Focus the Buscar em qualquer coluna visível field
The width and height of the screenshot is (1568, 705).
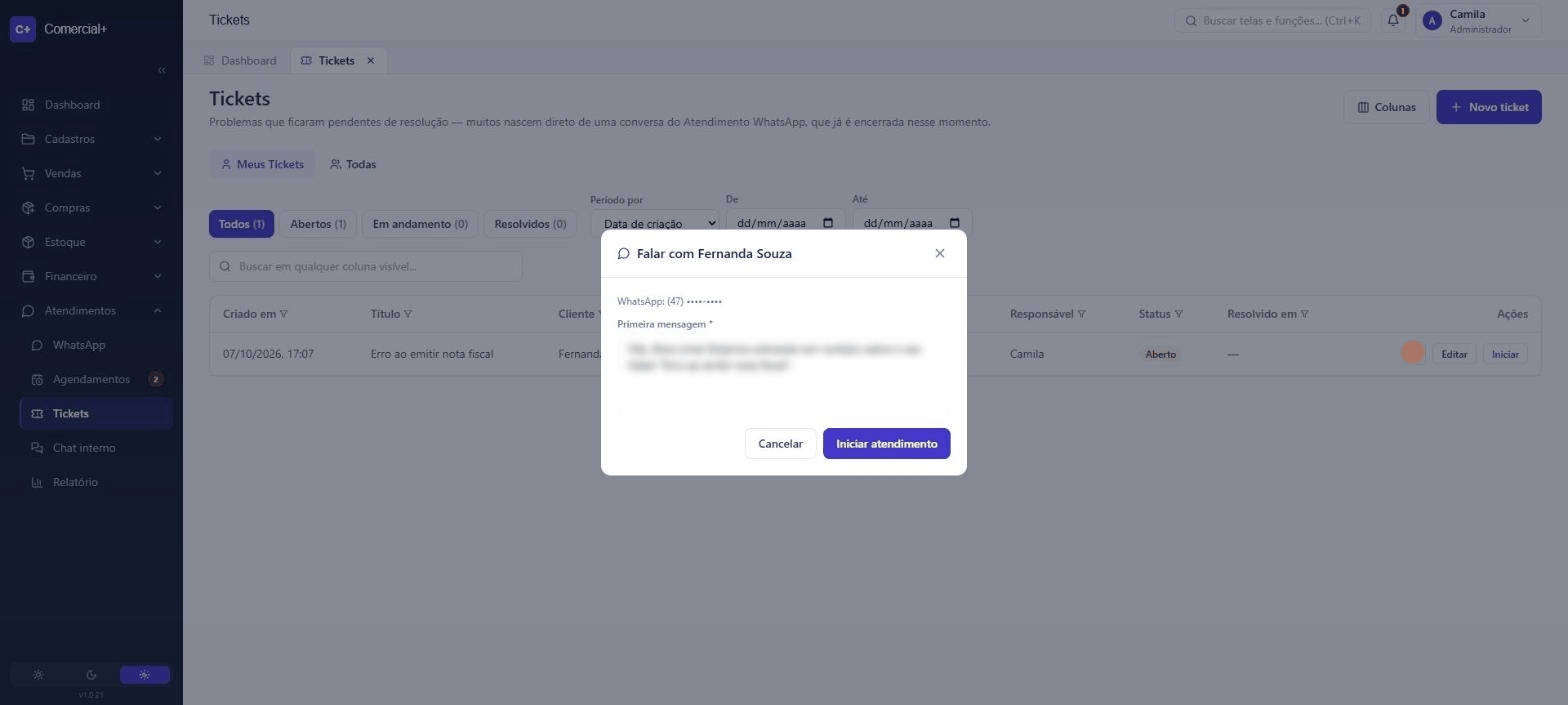point(366,266)
